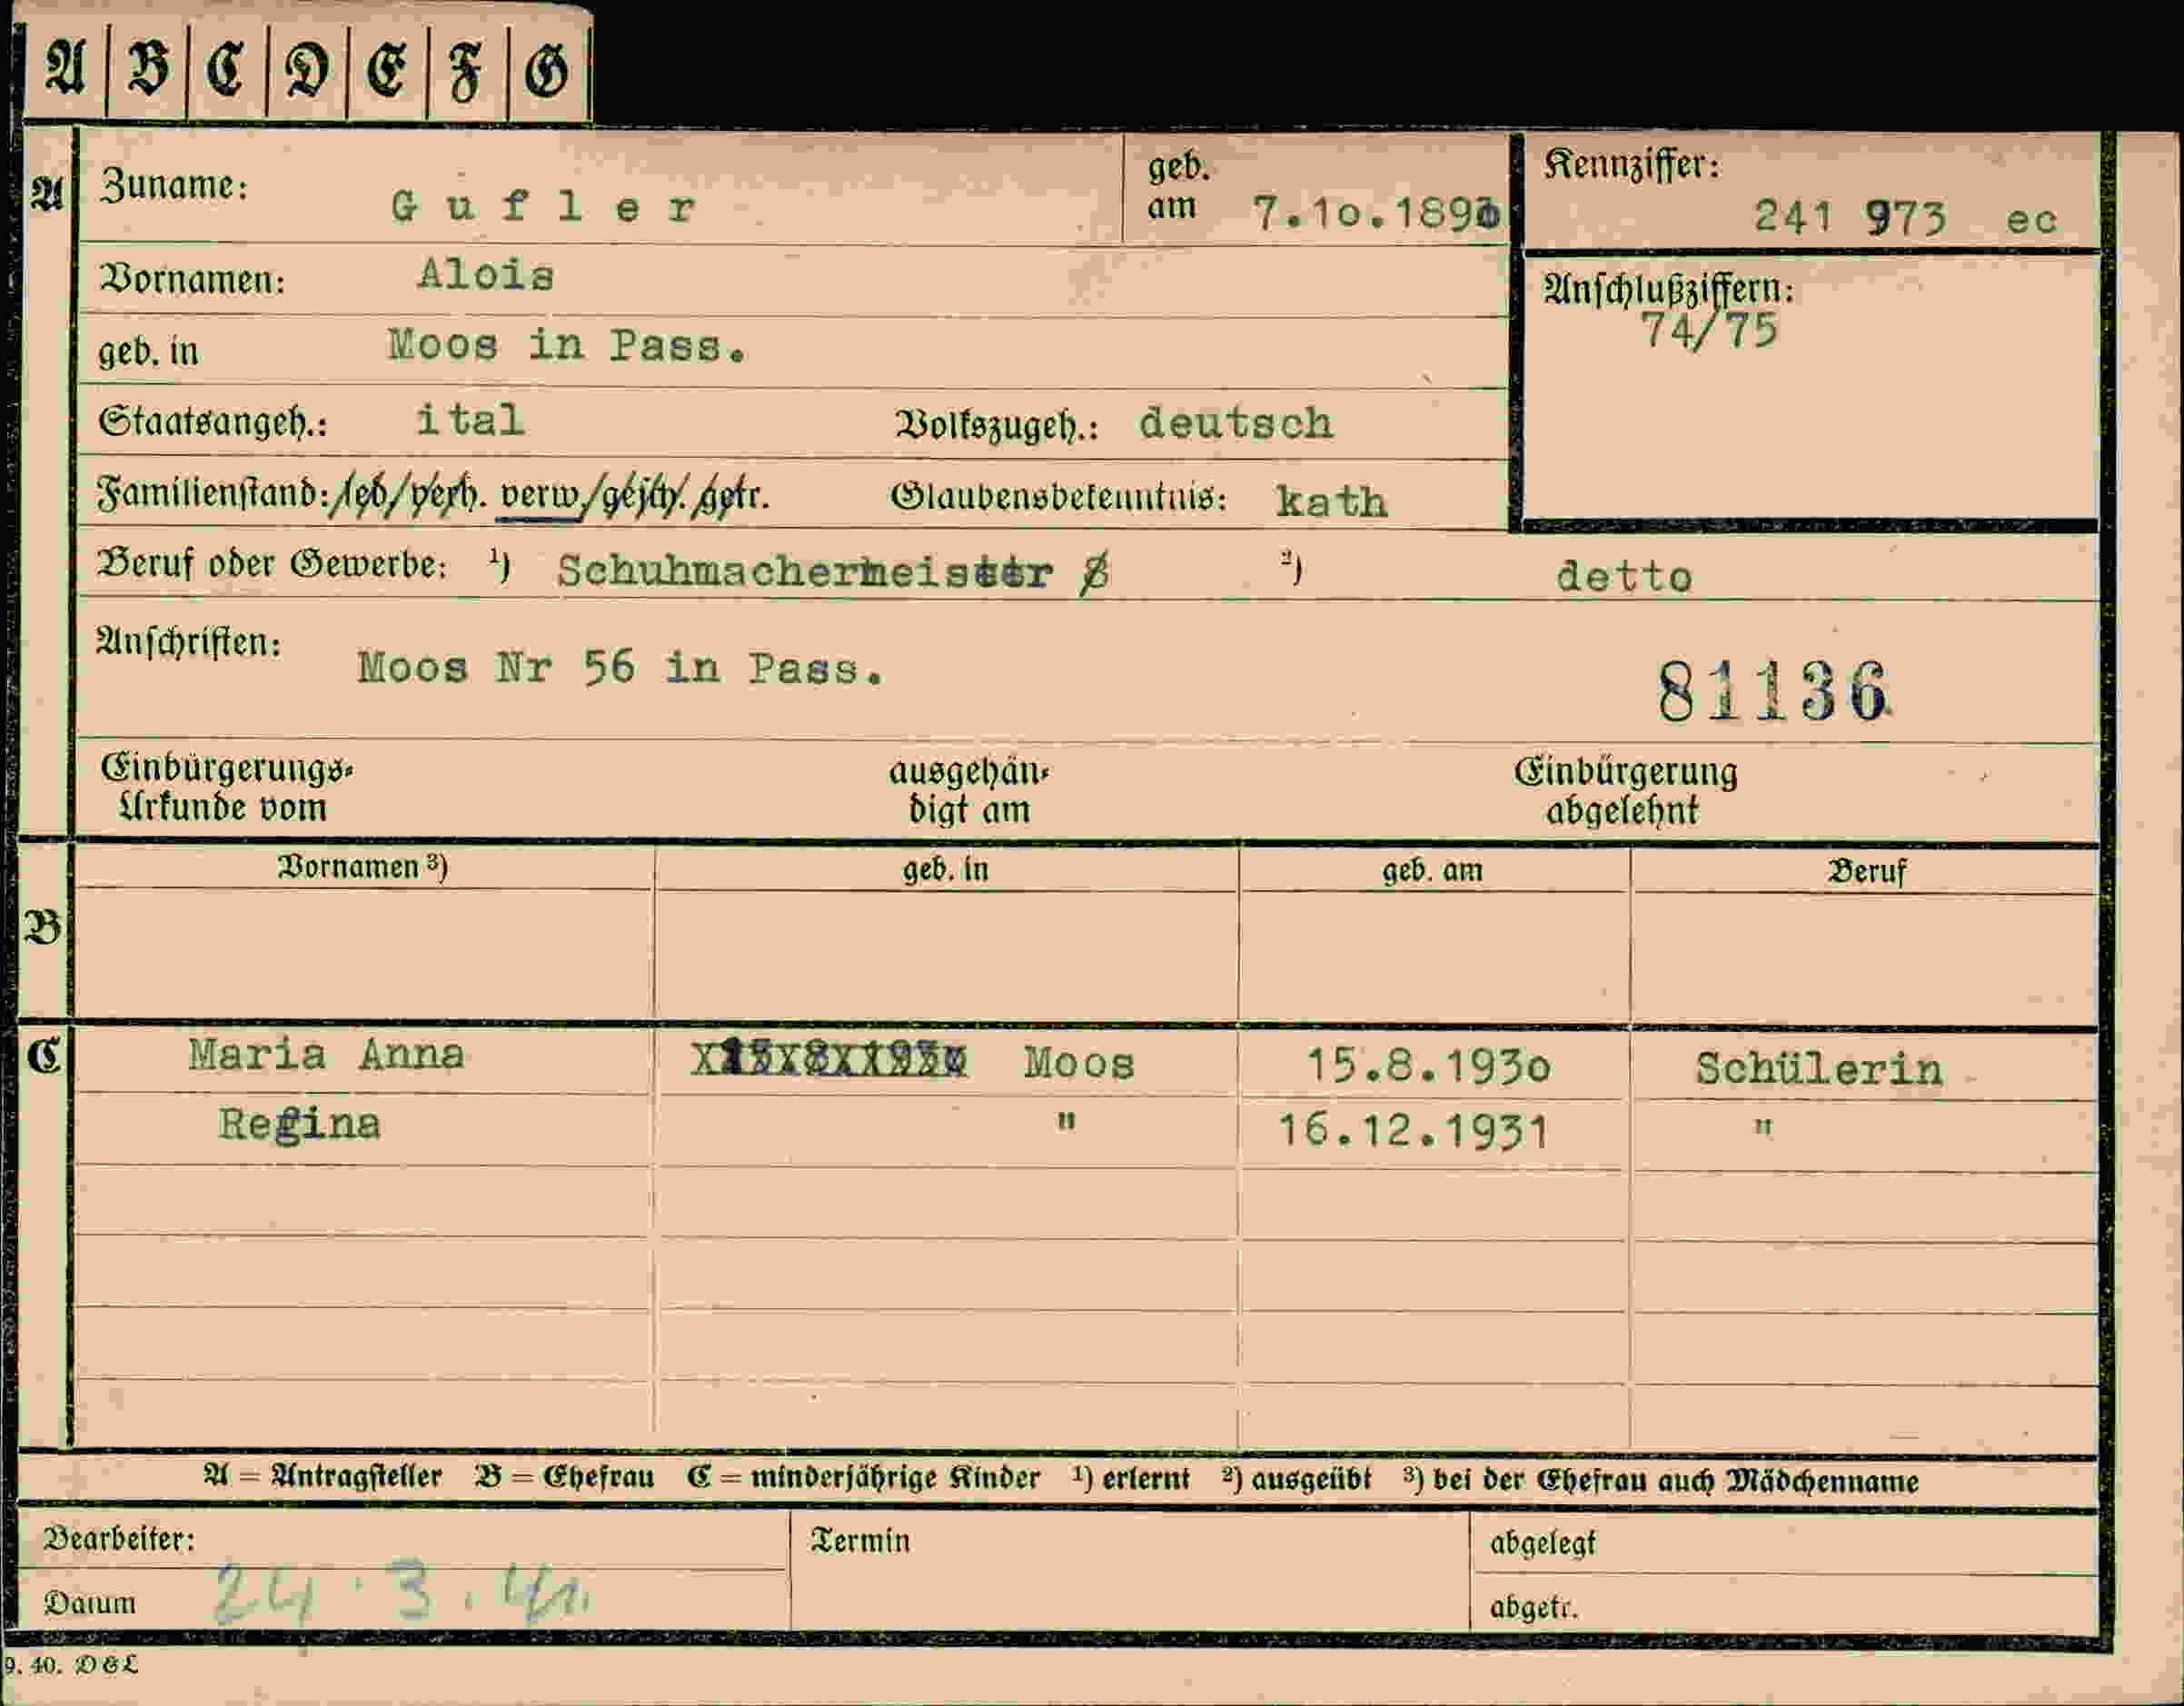Click the print code '9. 40.' at bottom

click(x=34, y=1666)
